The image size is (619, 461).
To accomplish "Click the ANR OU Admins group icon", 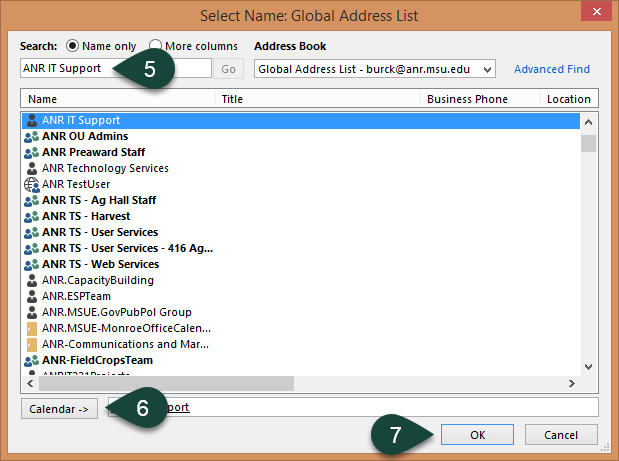I will 31,136.
